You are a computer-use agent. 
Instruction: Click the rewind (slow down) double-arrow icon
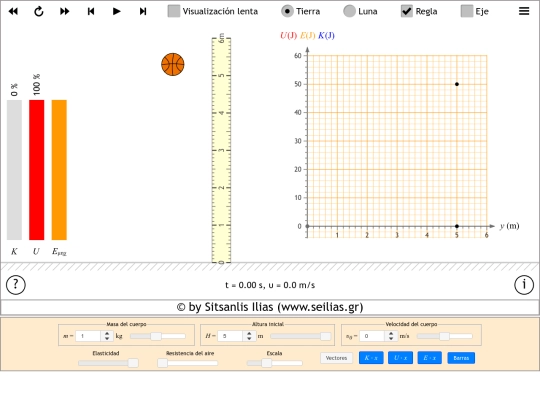pyautogui.click(x=13, y=11)
